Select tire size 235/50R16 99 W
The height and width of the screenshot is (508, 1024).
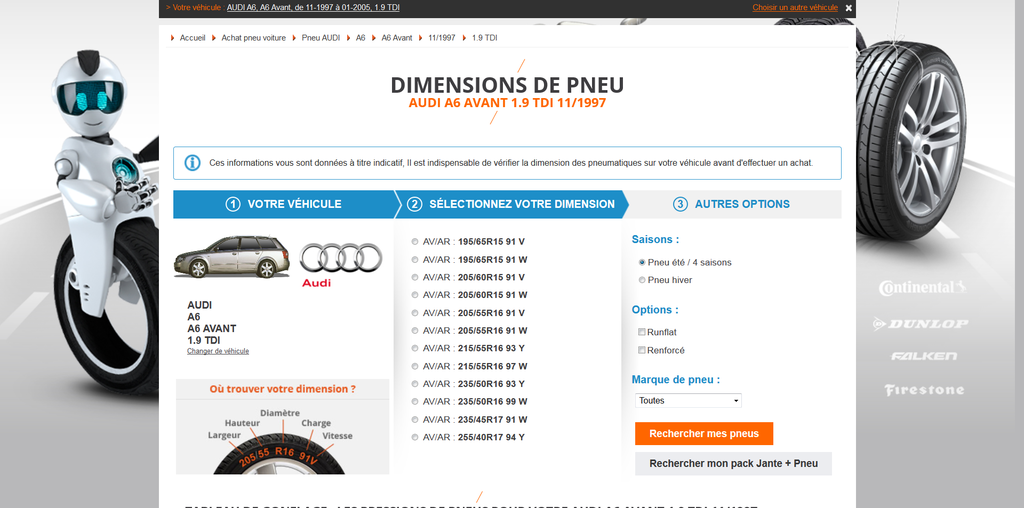[x=415, y=402]
